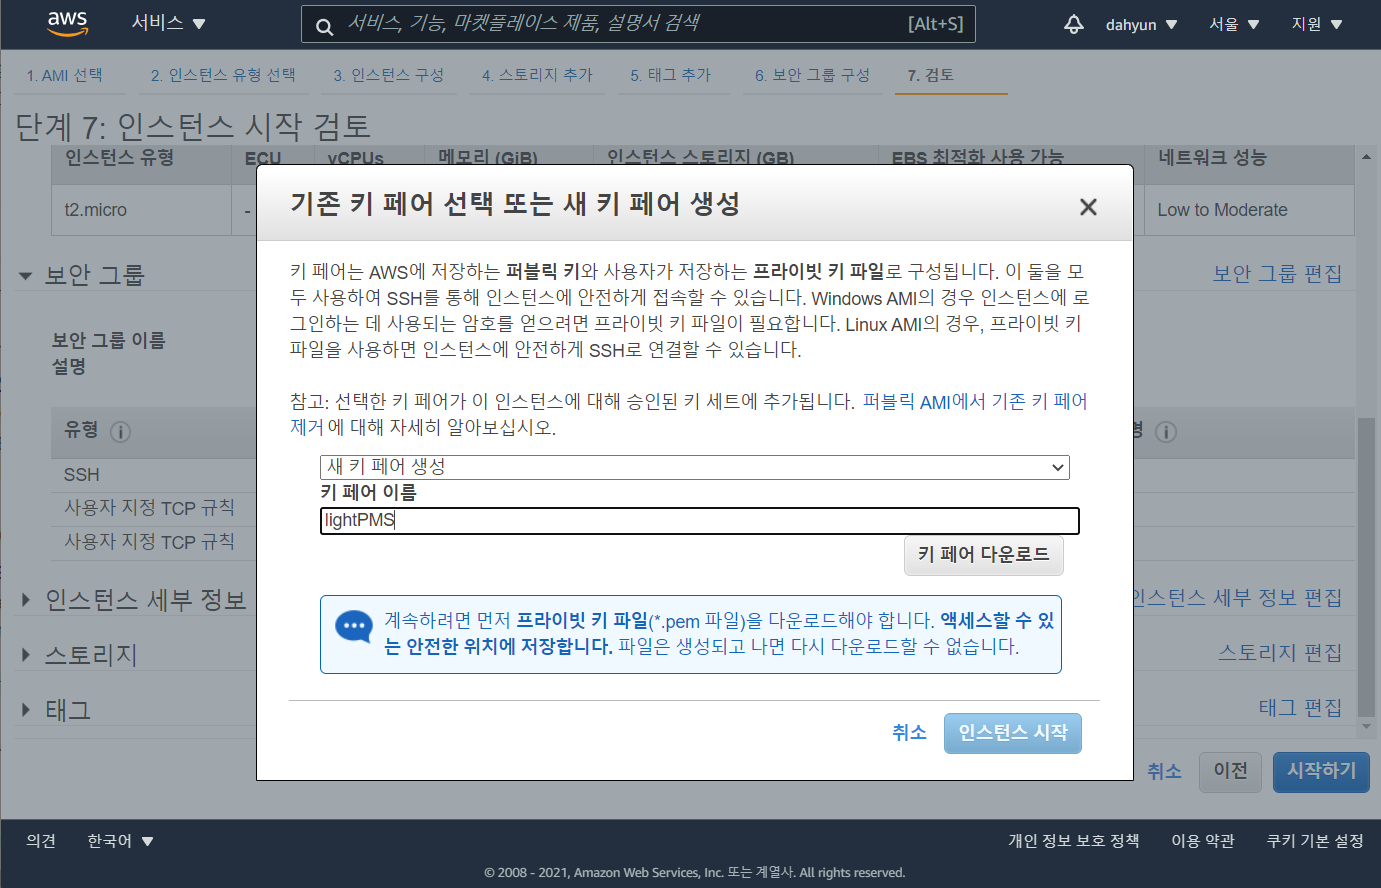Close the key pair dialog with X
The width and height of the screenshot is (1381, 888).
tap(1088, 206)
